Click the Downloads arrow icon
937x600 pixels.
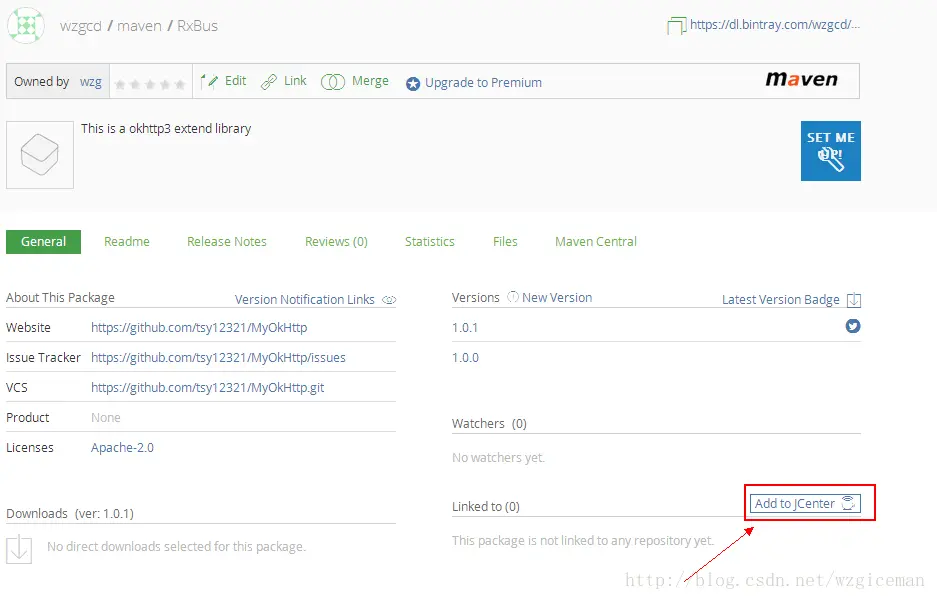(19, 548)
